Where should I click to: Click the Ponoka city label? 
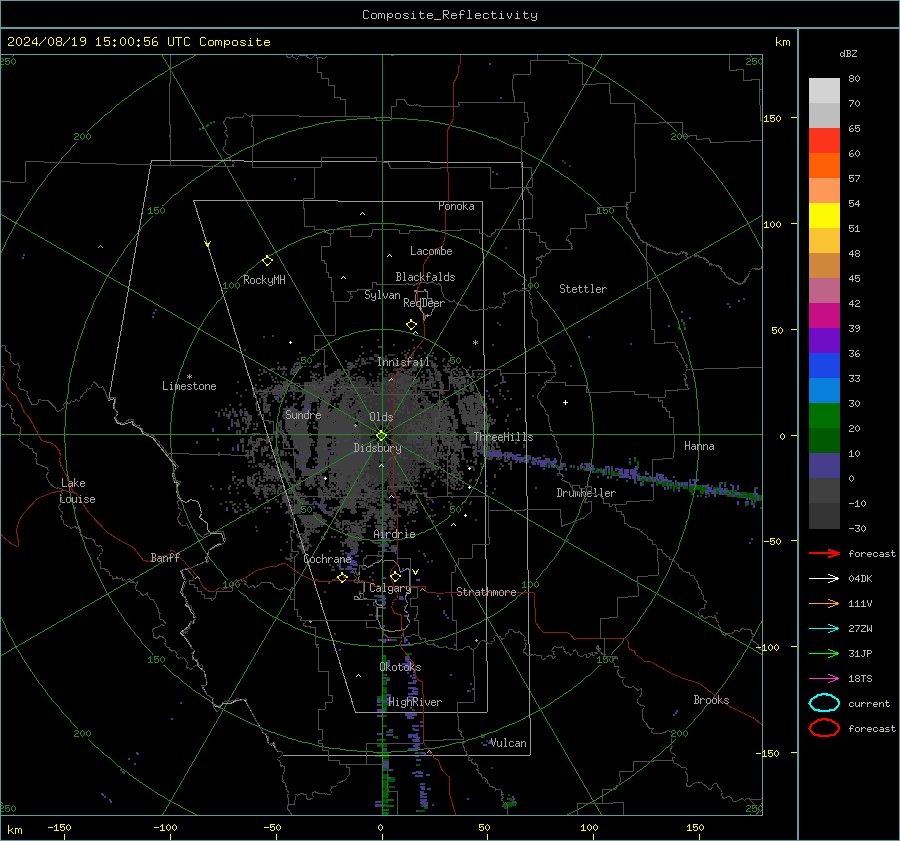pyautogui.click(x=456, y=206)
